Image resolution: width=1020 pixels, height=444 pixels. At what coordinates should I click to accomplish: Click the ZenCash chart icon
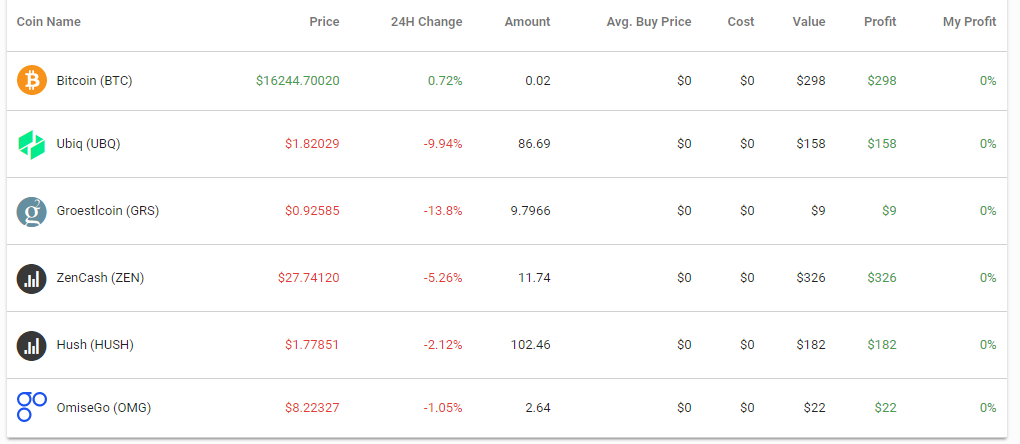(x=32, y=278)
